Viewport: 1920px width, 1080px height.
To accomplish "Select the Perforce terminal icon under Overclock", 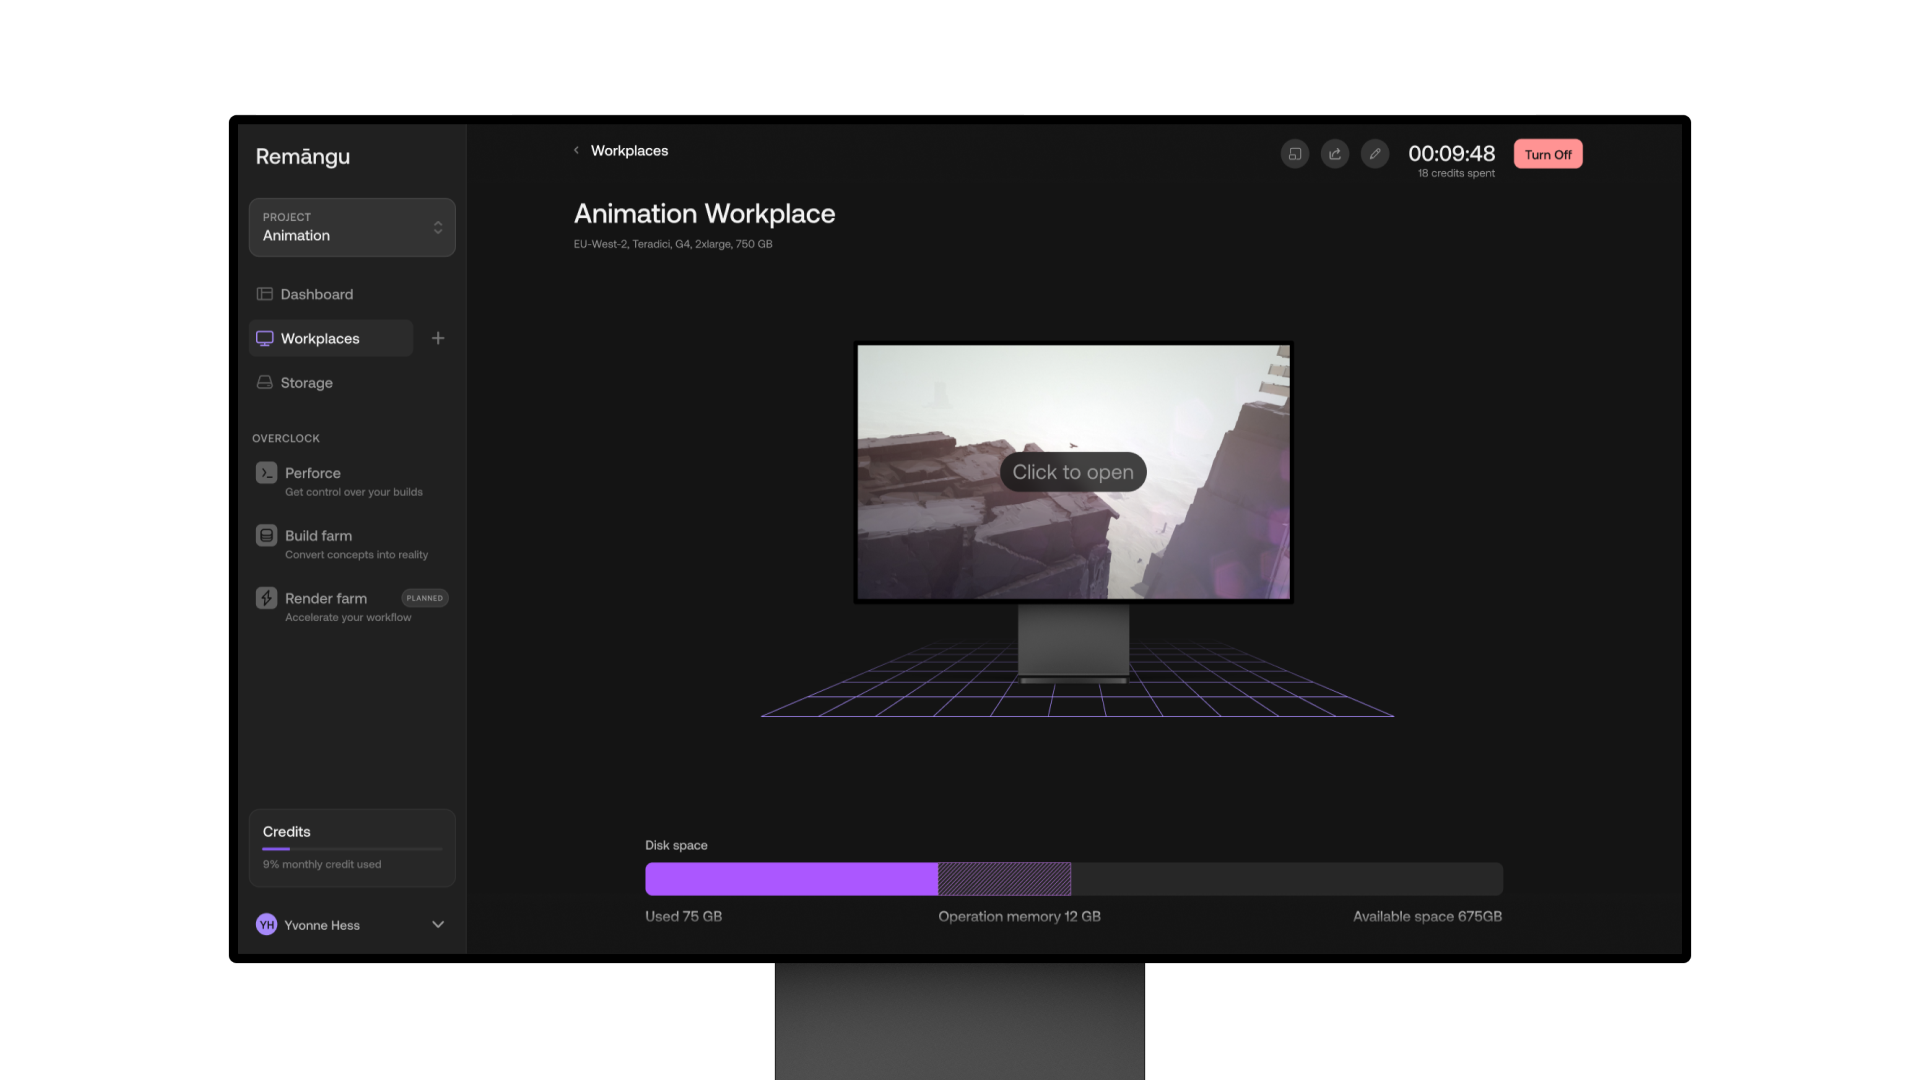I will [x=266, y=472].
